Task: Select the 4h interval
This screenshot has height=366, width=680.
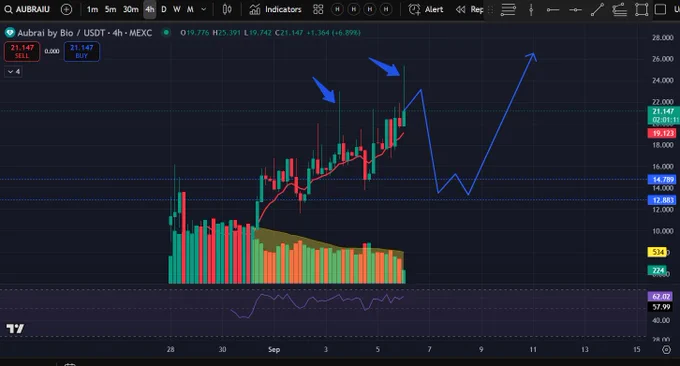Action: [150, 9]
